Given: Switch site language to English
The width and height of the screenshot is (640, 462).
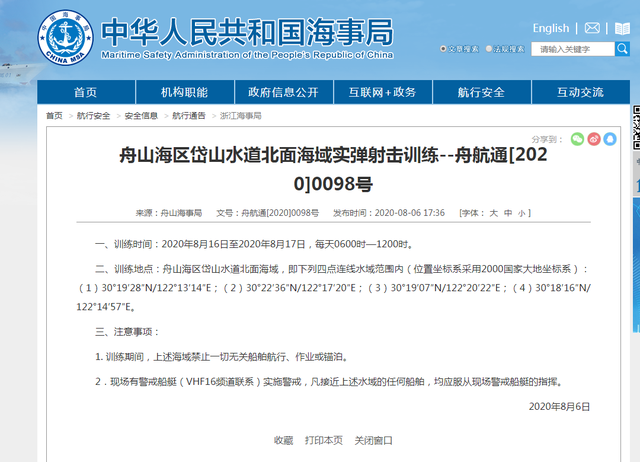Looking at the screenshot, I should (551, 28).
